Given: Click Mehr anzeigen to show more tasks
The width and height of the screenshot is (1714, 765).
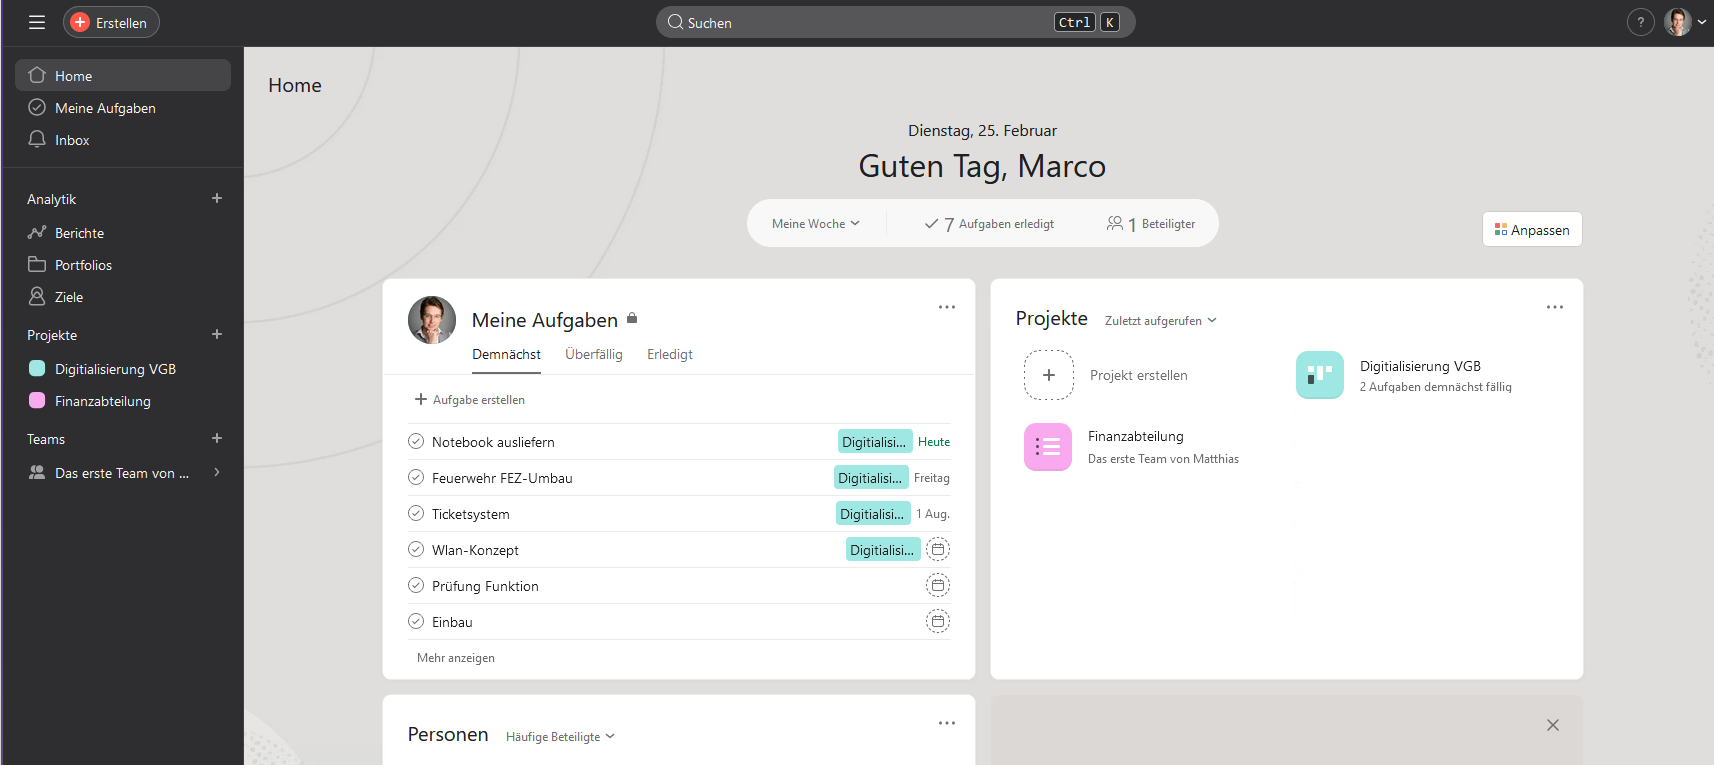Looking at the screenshot, I should pyautogui.click(x=456, y=657).
